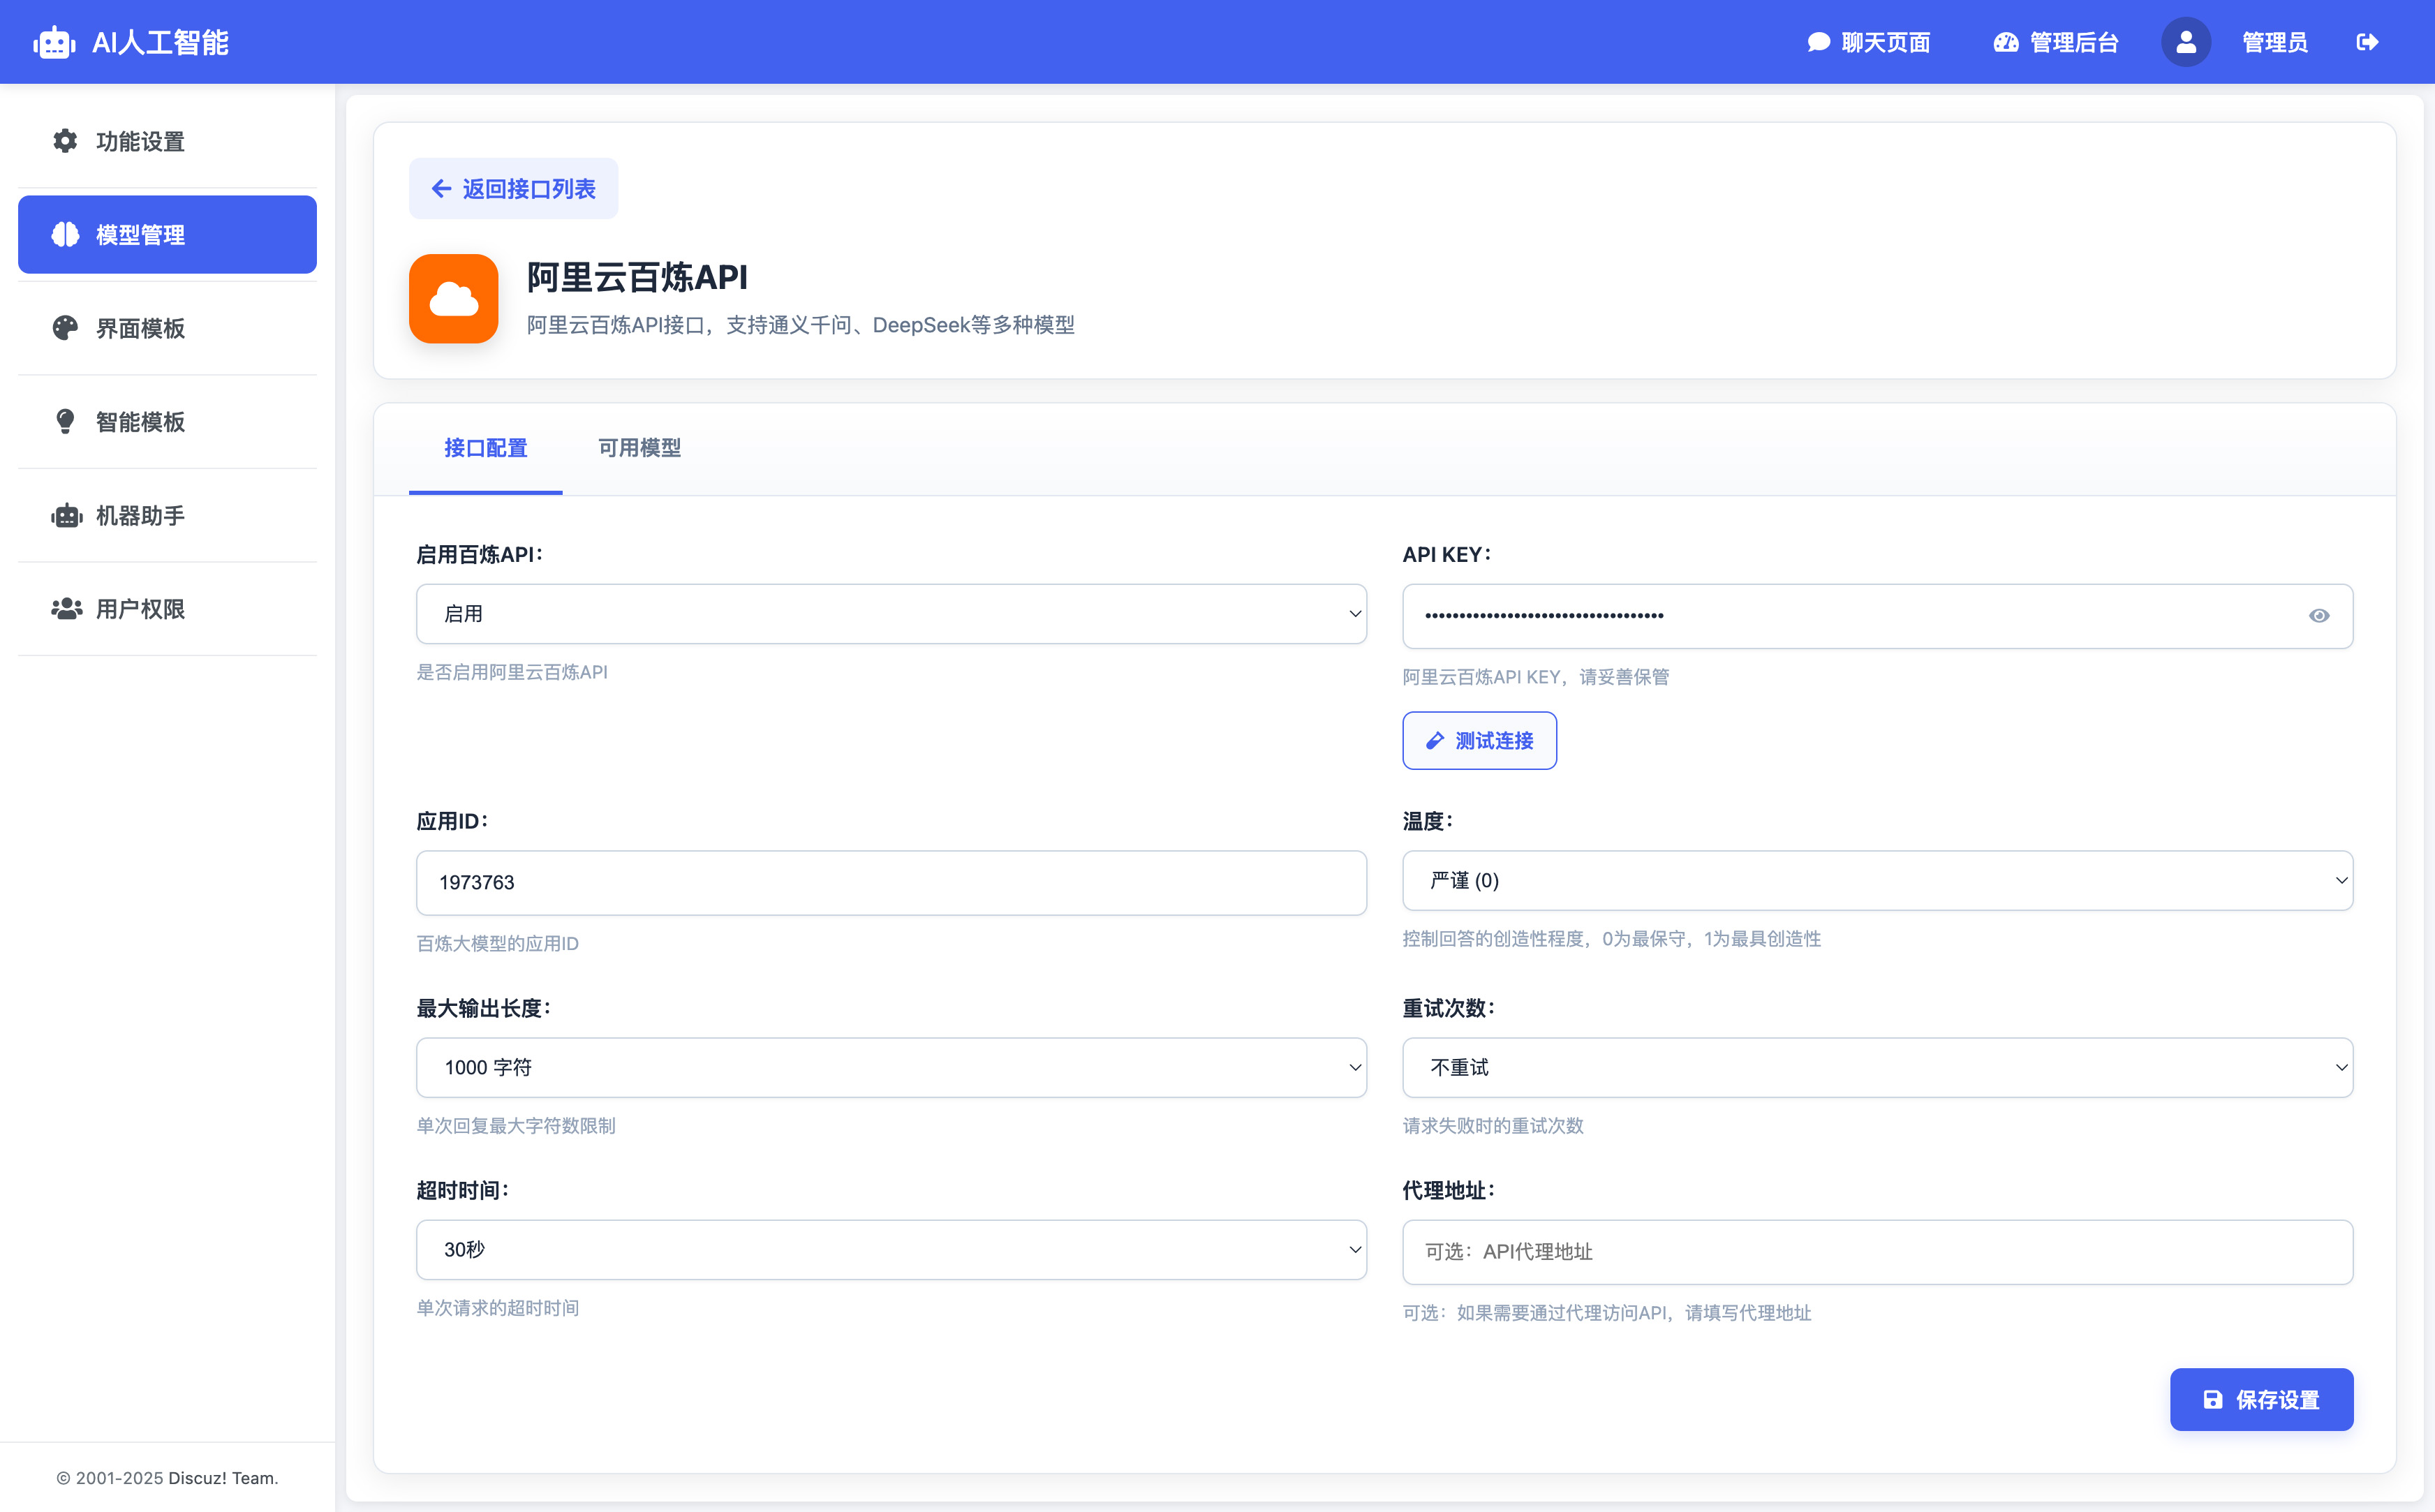The width and height of the screenshot is (2435, 1512).
Task: Click the 管理员 username in header
Action: [2274, 42]
